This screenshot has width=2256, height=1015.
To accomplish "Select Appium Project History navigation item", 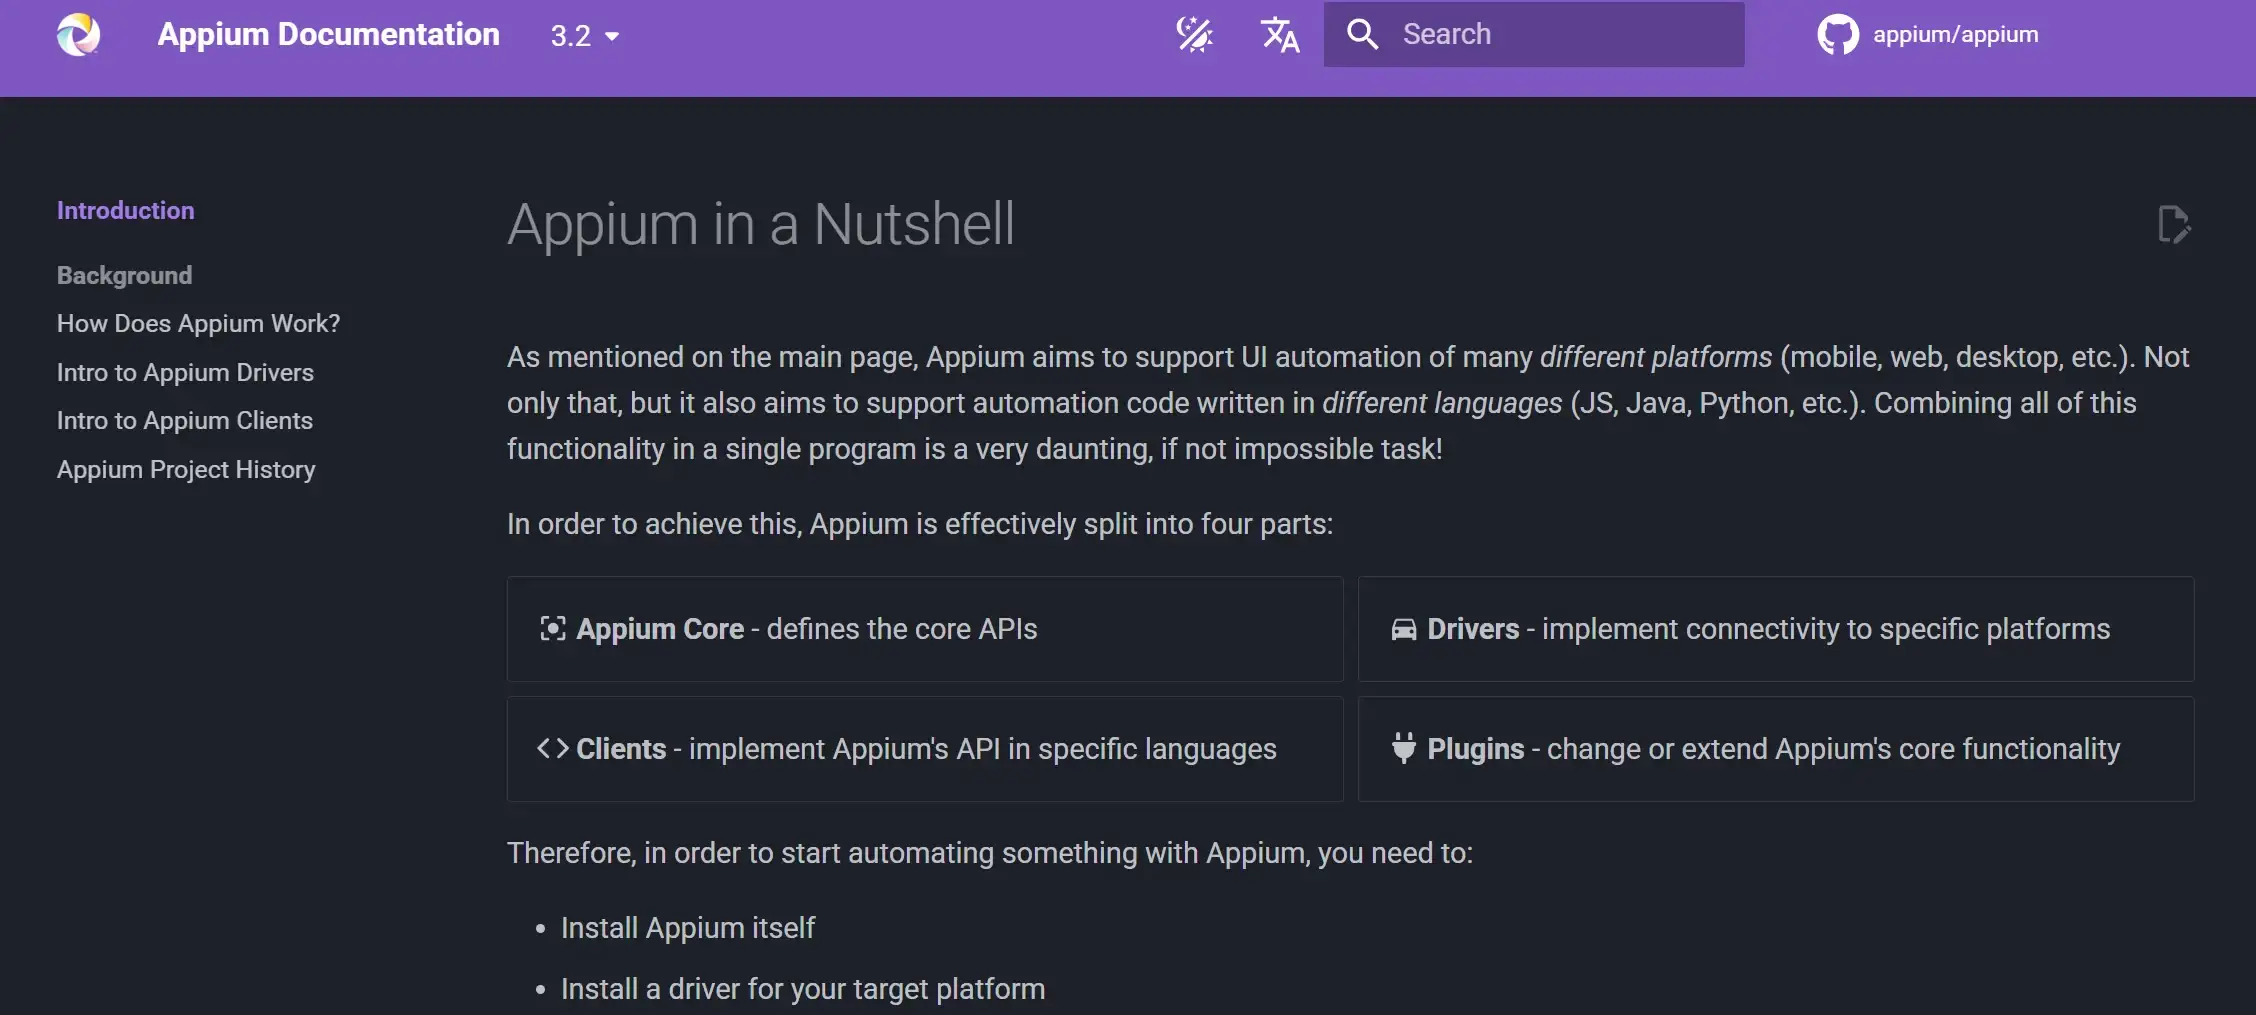I will [x=186, y=468].
